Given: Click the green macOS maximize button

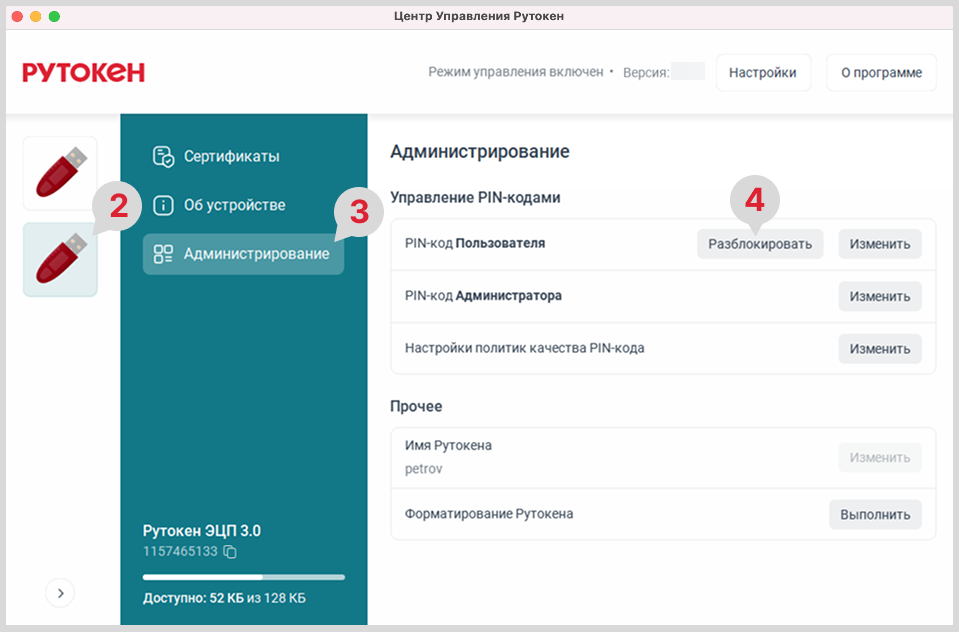Looking at the screenshot, I should click(x=54, y=17).
